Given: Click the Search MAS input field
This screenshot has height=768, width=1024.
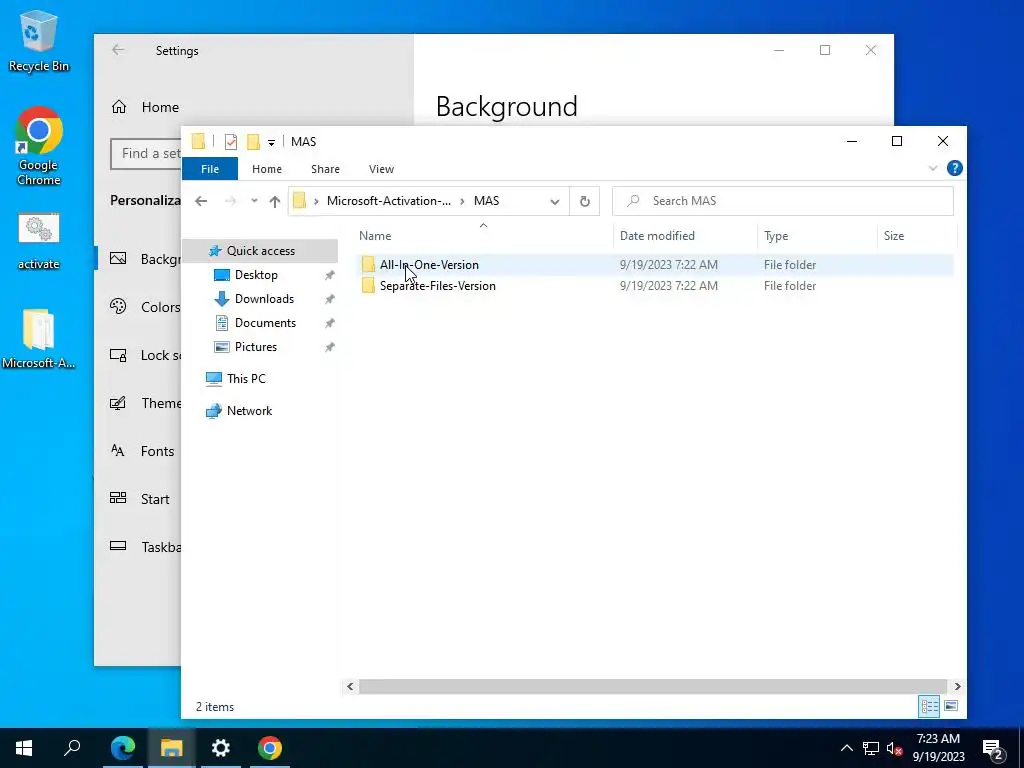Looking at the screenshot, I should pos(782,200).
